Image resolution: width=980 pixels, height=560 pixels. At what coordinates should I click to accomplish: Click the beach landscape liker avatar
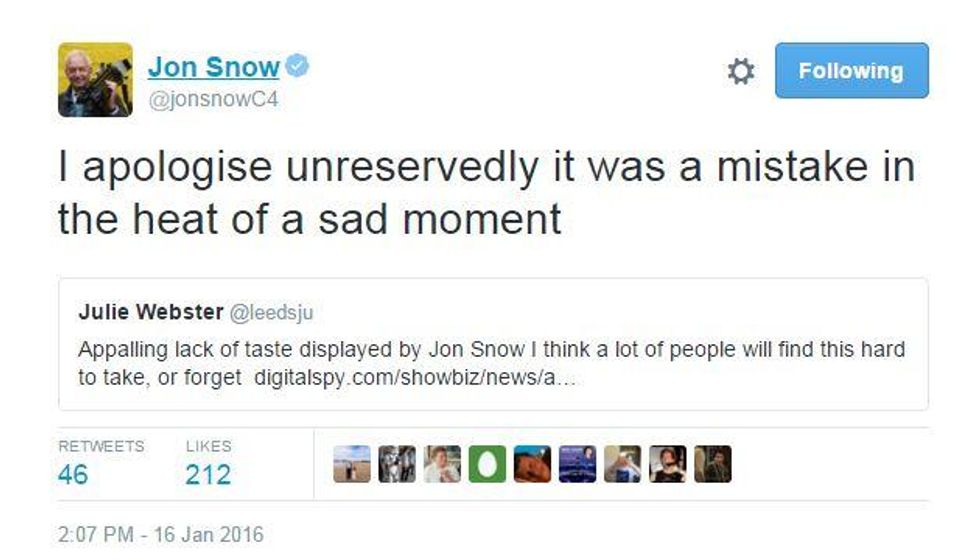pyautogui.click(x=352, y=464)
